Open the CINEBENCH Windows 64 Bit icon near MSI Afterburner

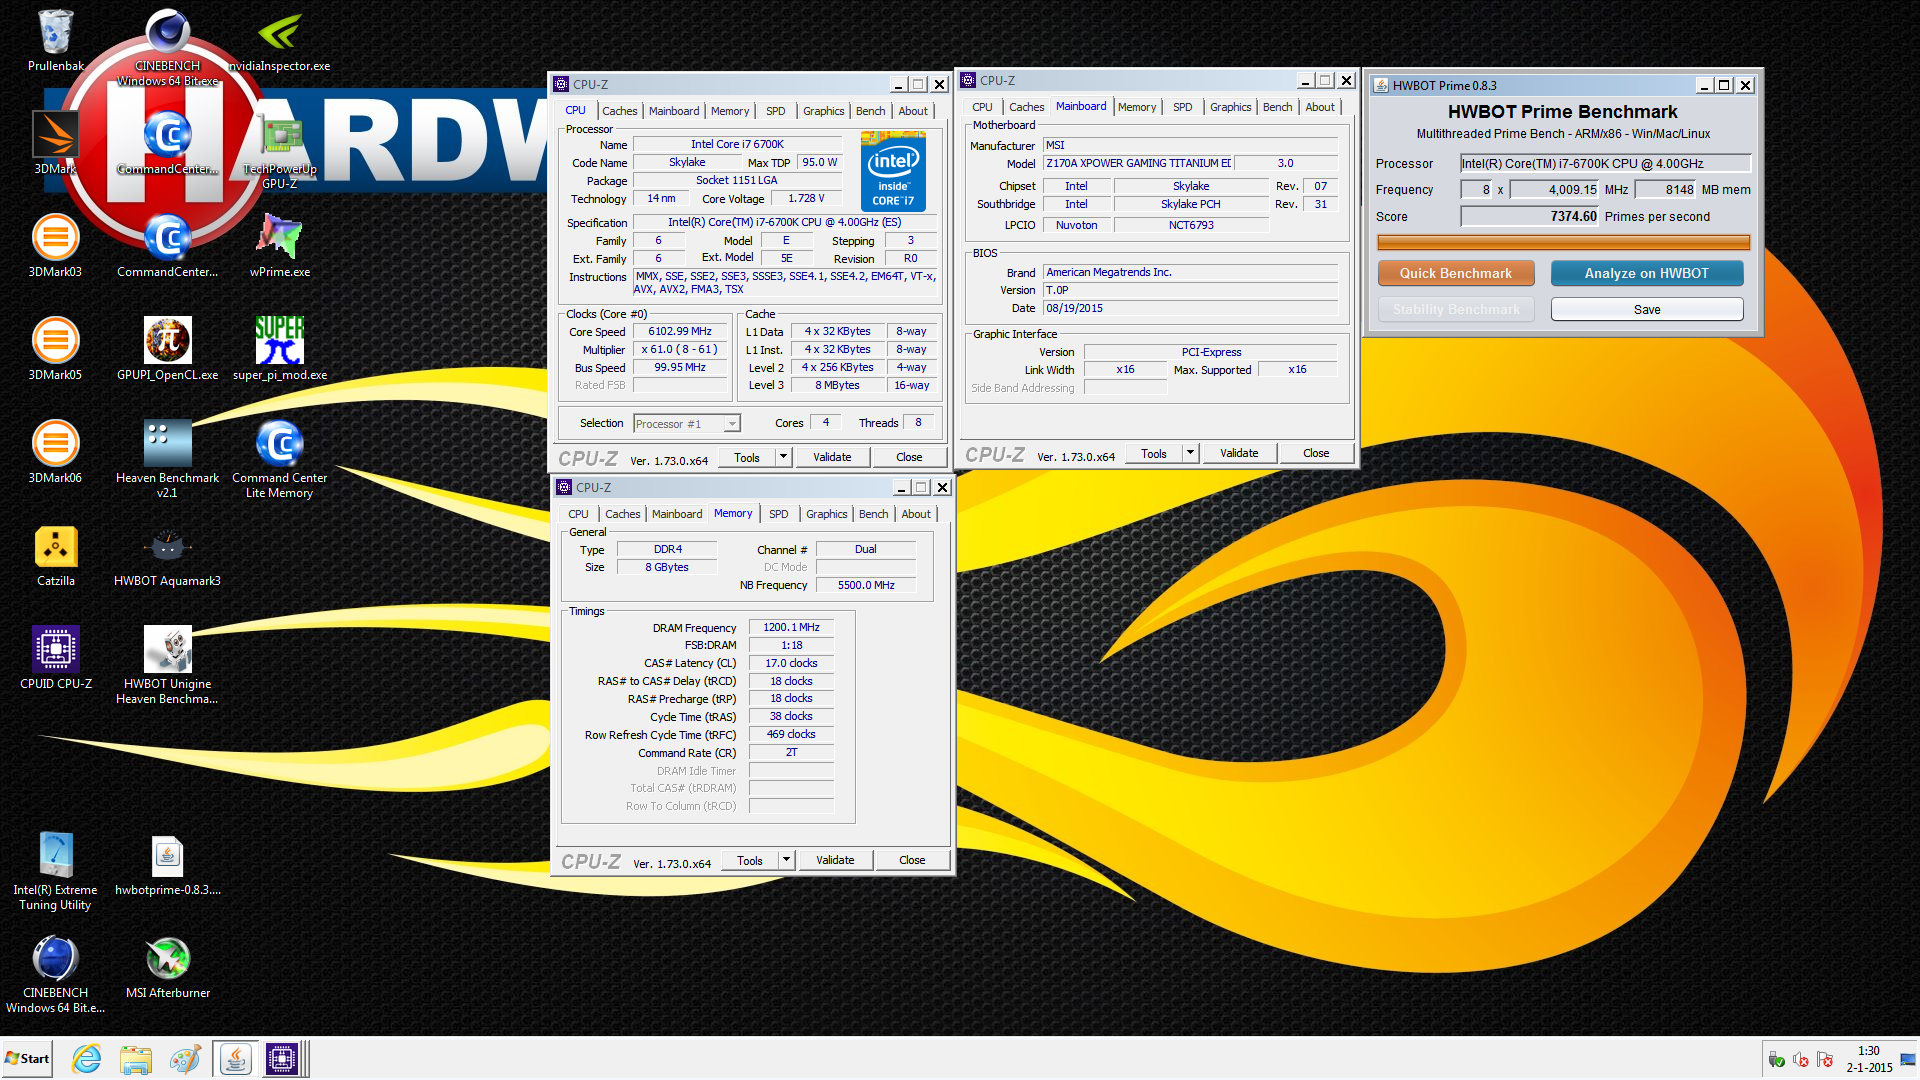[x=55, y=975]
